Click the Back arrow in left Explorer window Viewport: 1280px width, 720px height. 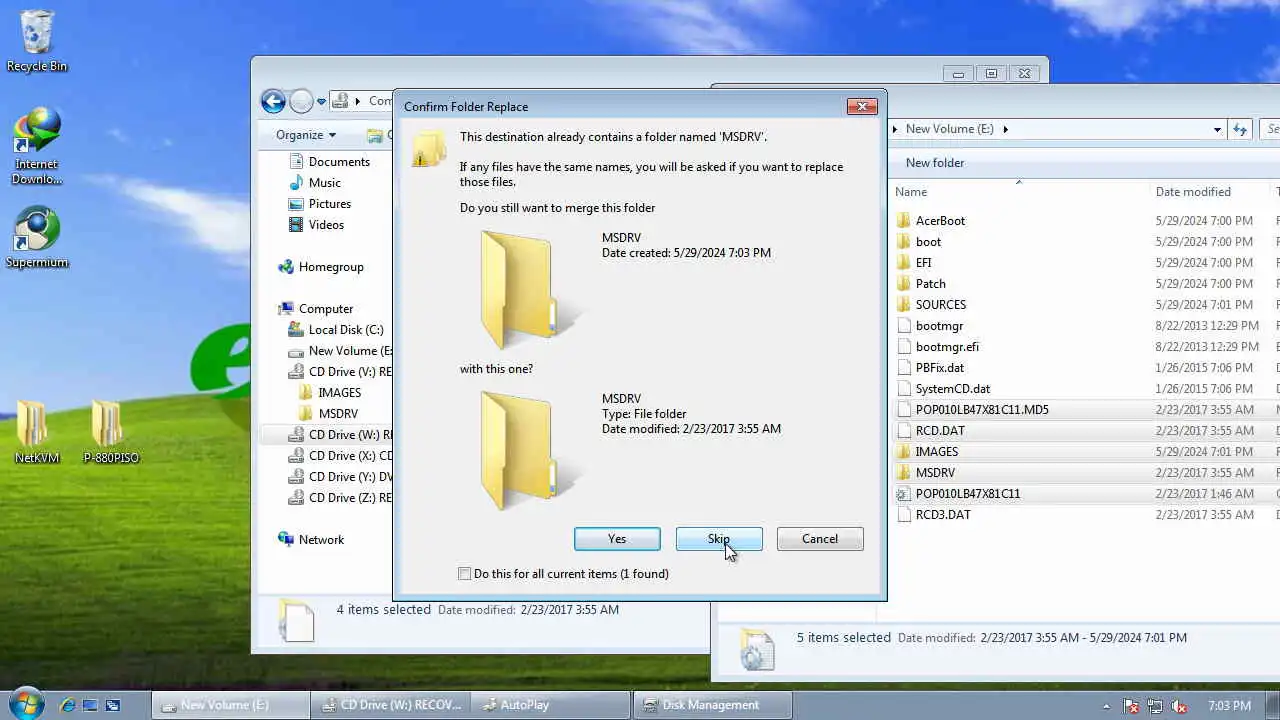[273, 101]
